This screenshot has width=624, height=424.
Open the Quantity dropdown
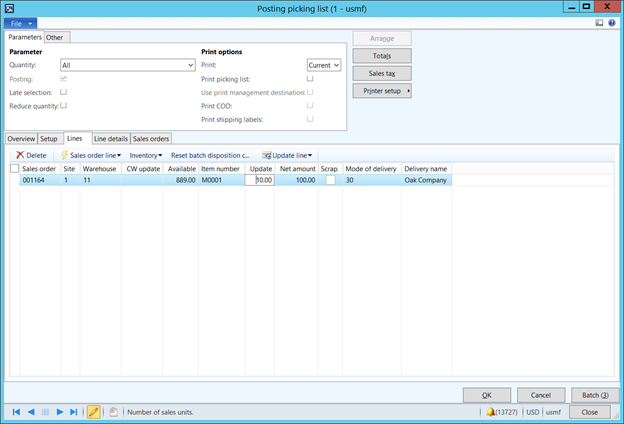(x=189, y=65)
